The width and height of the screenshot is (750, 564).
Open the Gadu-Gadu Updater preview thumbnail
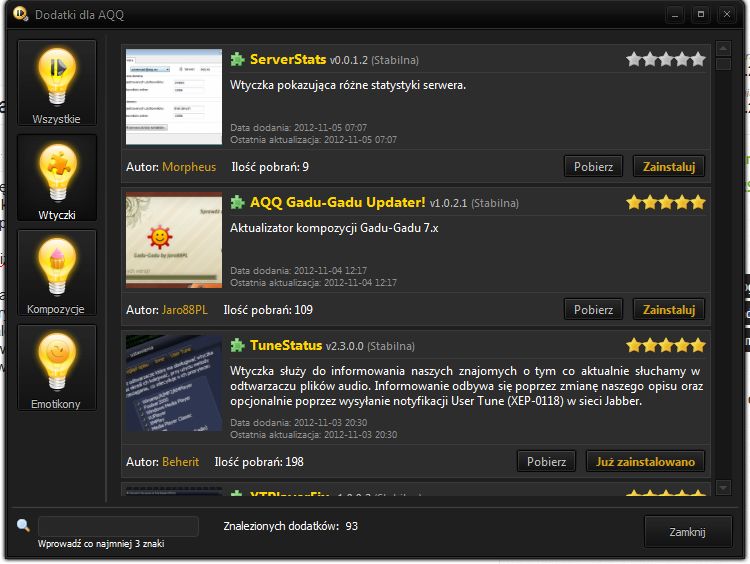pyautogui.click(x=174, y=240)
